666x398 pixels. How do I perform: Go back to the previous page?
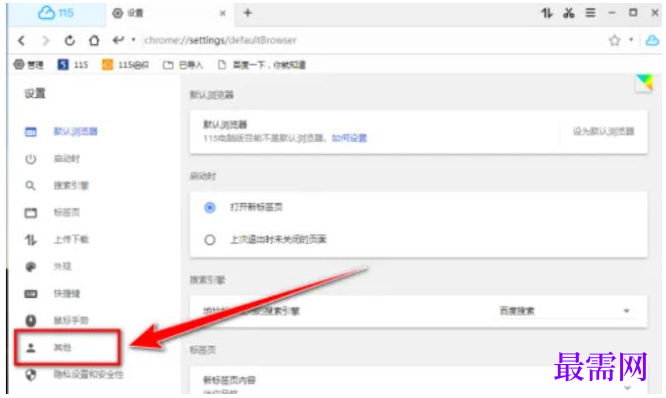point(21,40)
